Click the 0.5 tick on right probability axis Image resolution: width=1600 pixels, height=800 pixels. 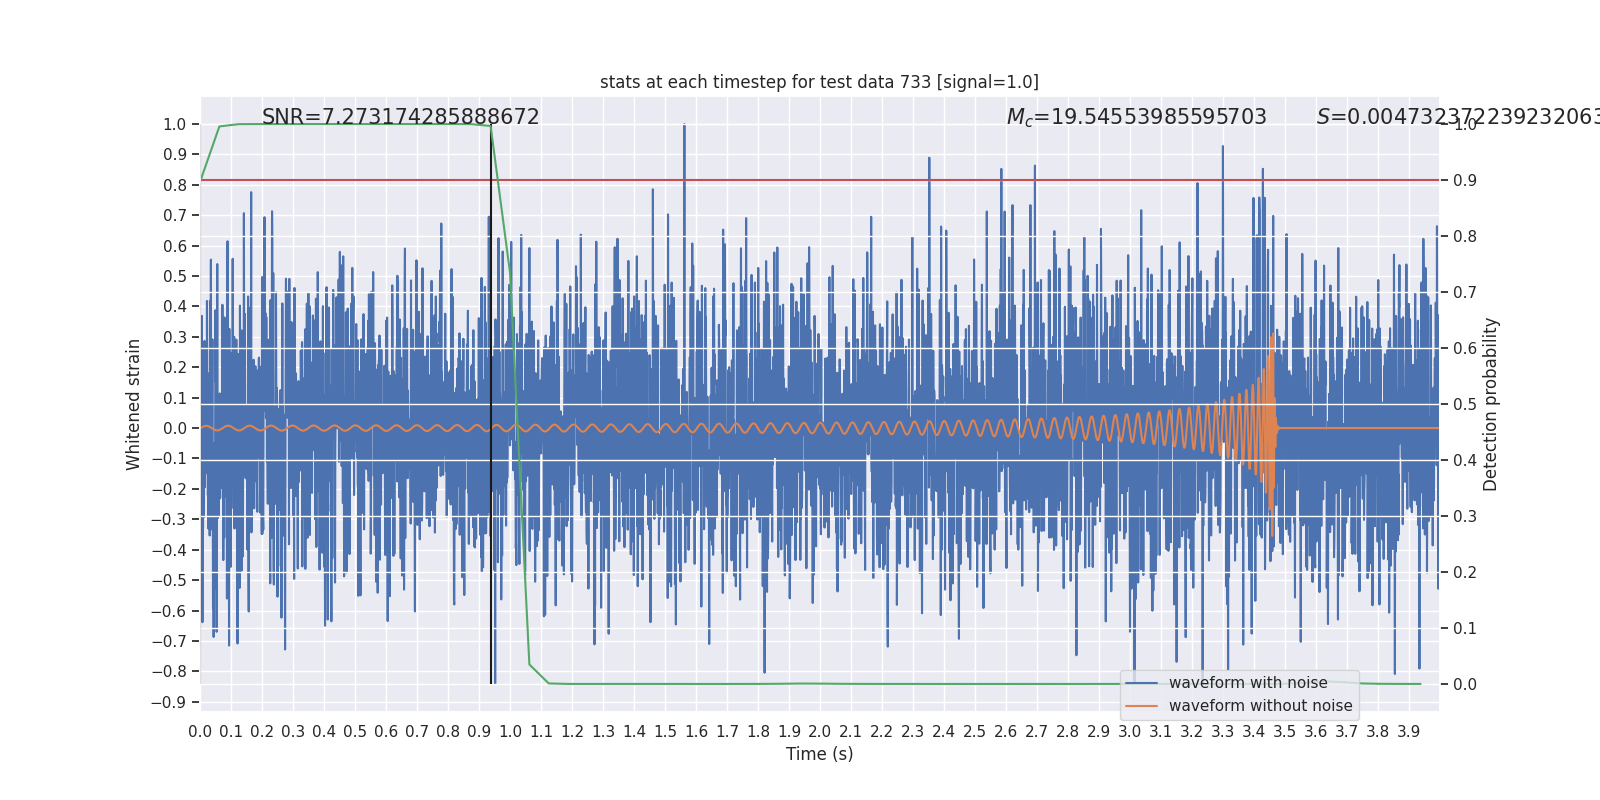tap(1464, 404)
